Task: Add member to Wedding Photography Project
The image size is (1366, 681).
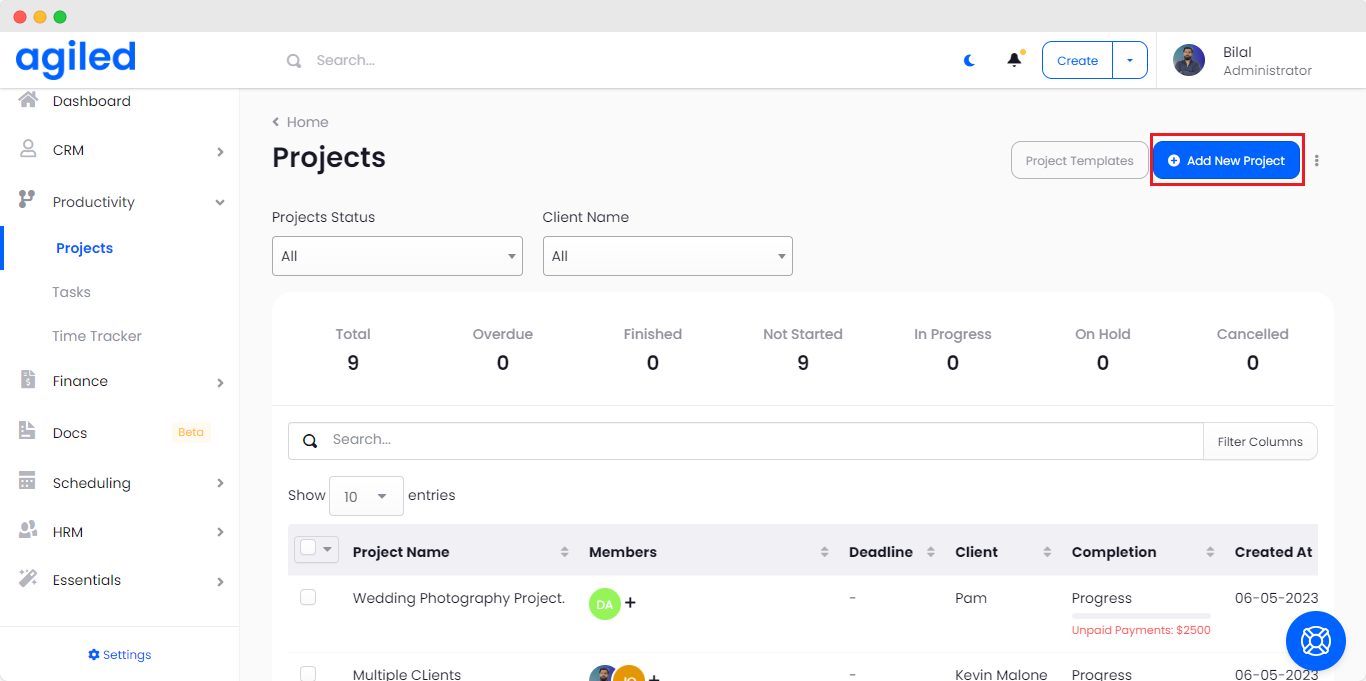Action: tap(630, 603)
